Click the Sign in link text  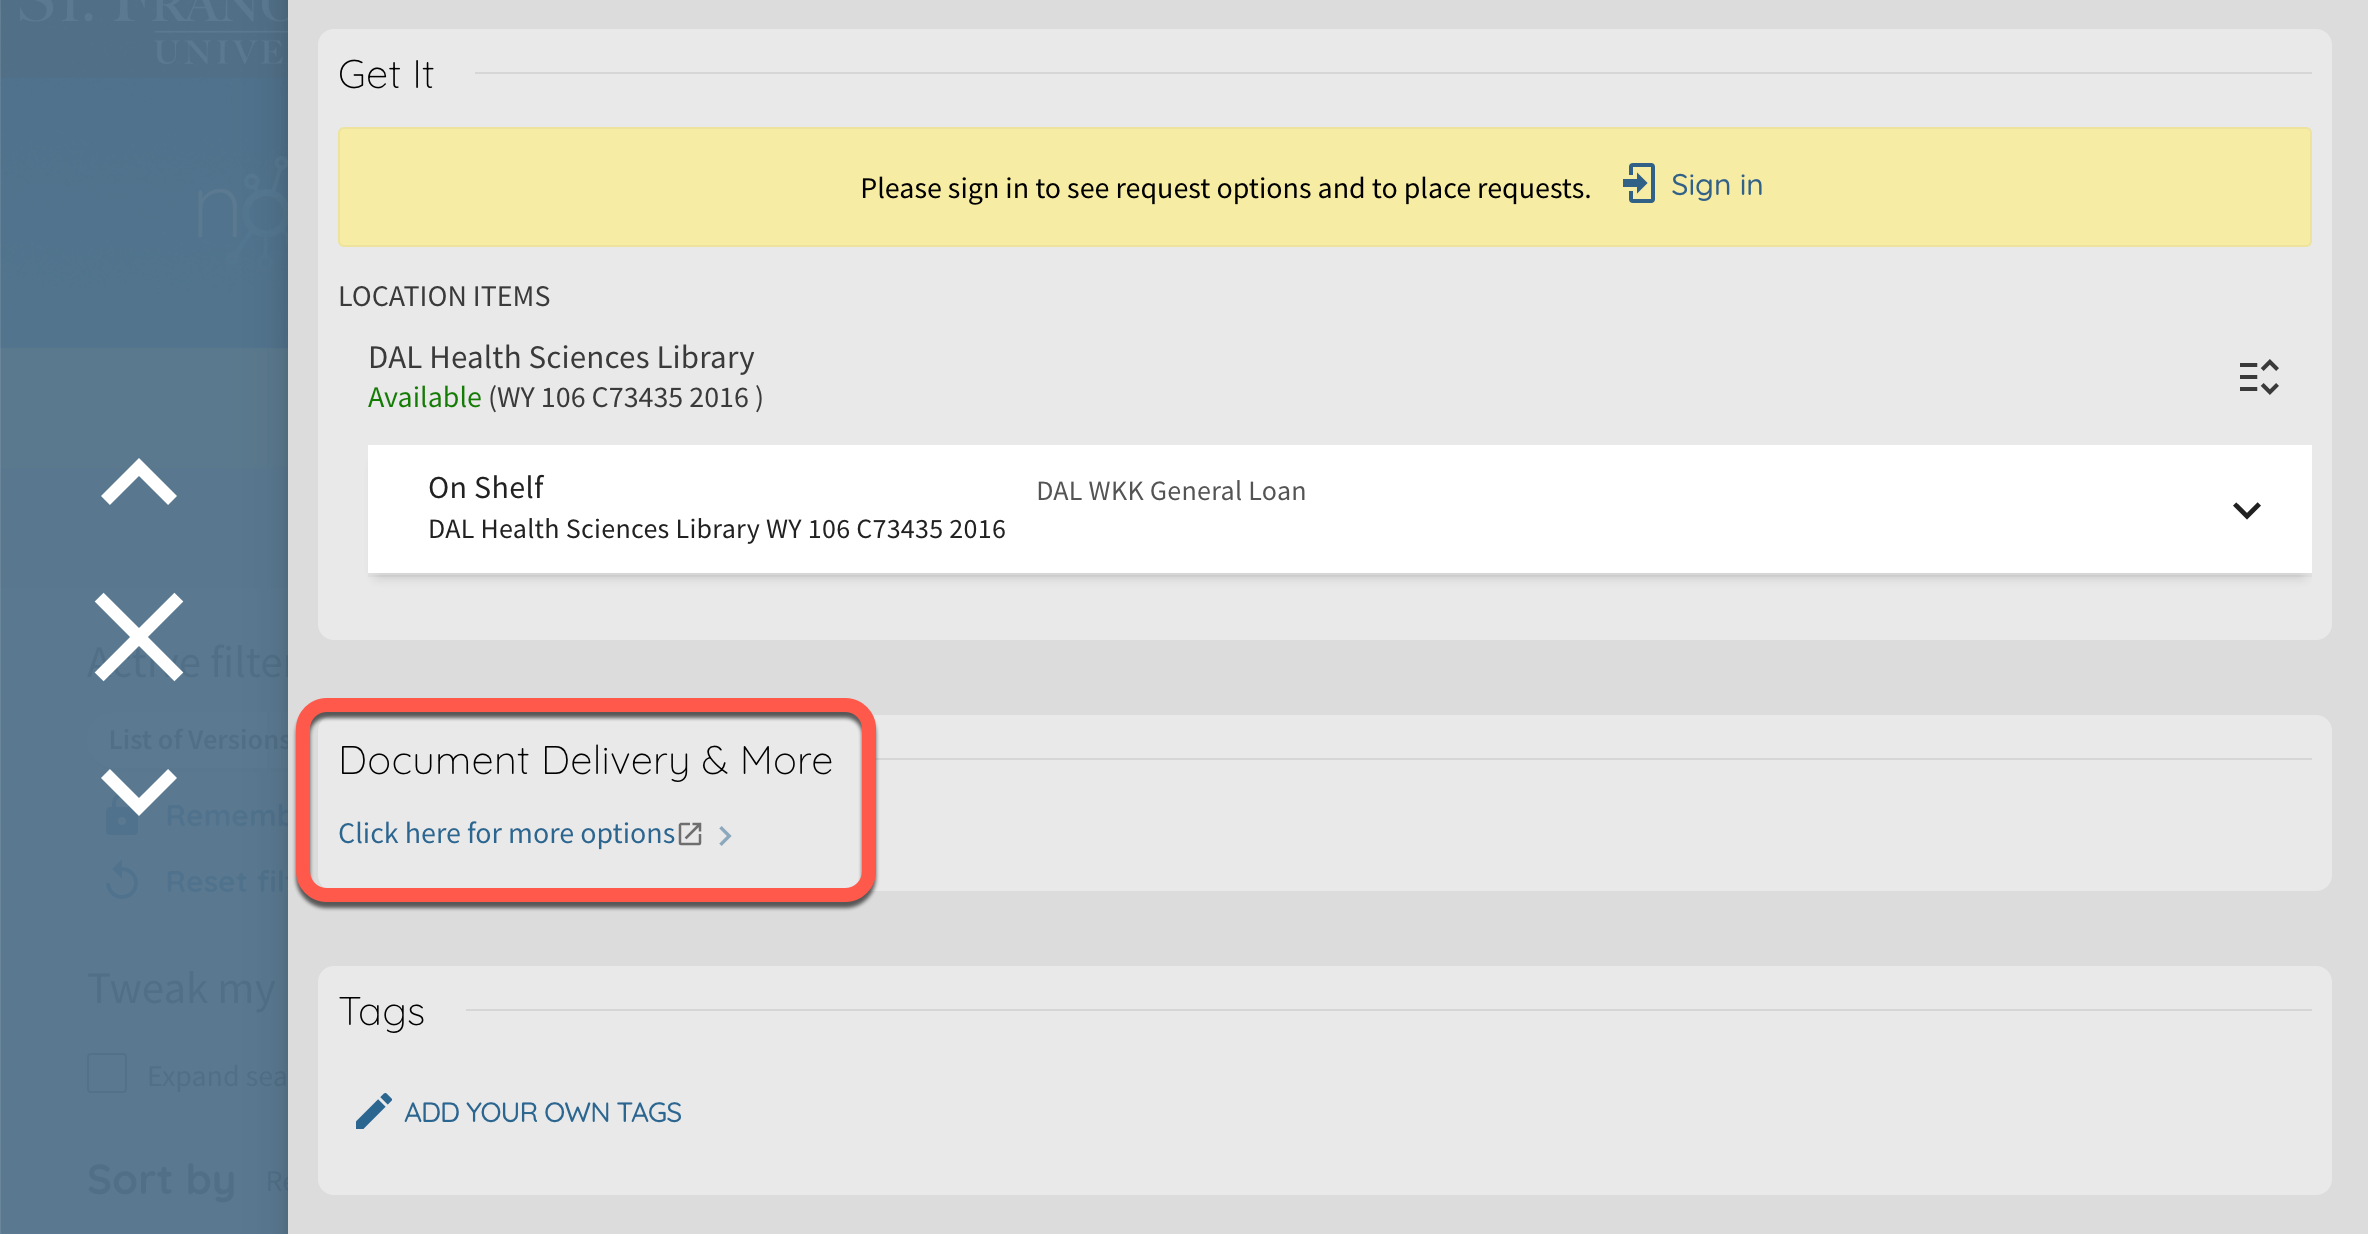coord(1716,185)
